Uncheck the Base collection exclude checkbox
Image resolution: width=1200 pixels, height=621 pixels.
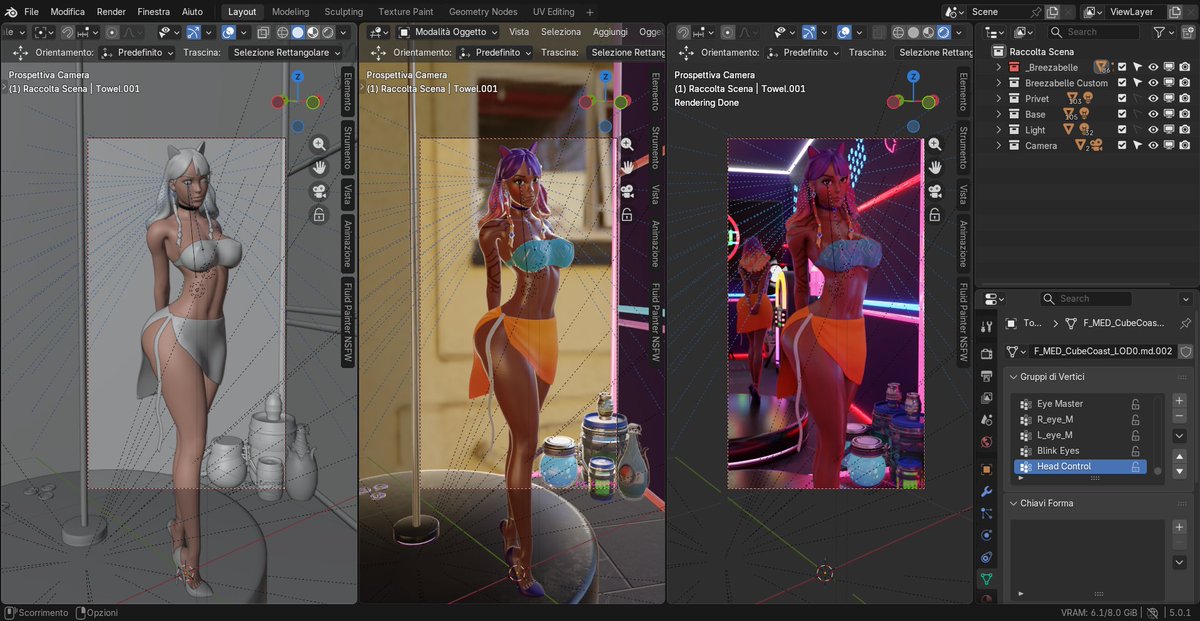coord(1122,114)
